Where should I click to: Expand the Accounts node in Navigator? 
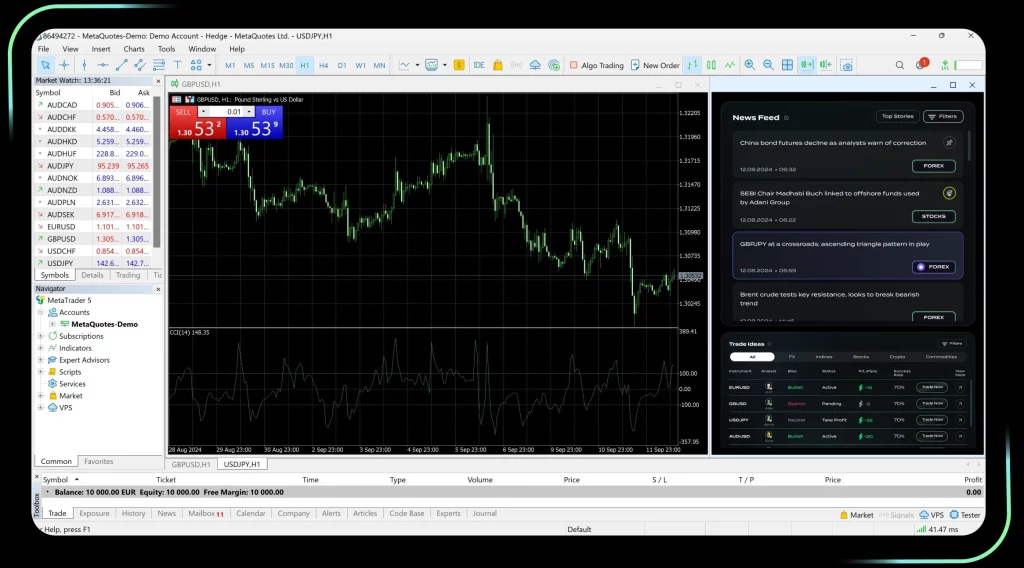pos(41,312)
